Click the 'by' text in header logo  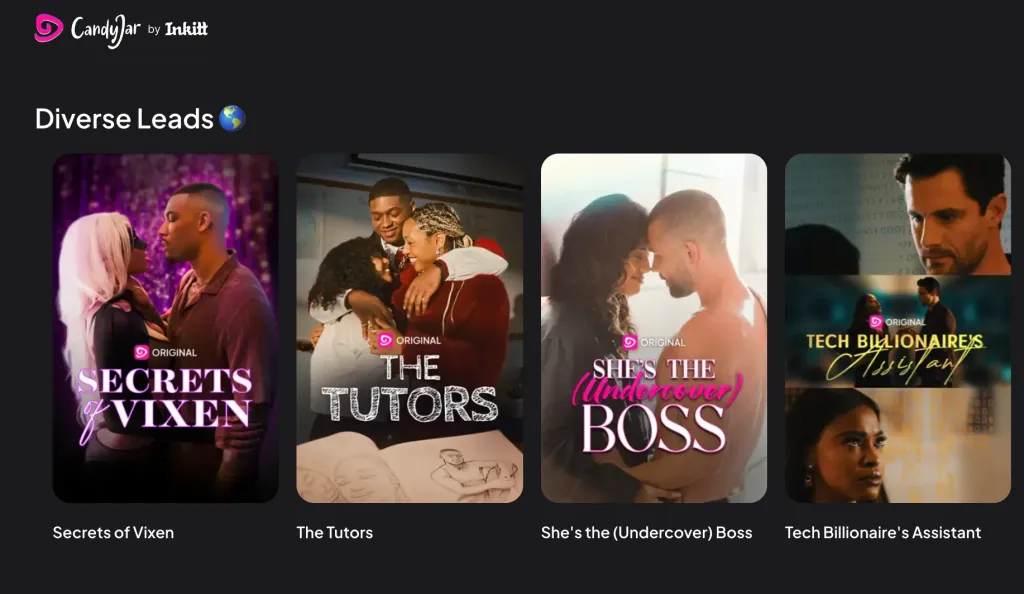pos(153,29)
